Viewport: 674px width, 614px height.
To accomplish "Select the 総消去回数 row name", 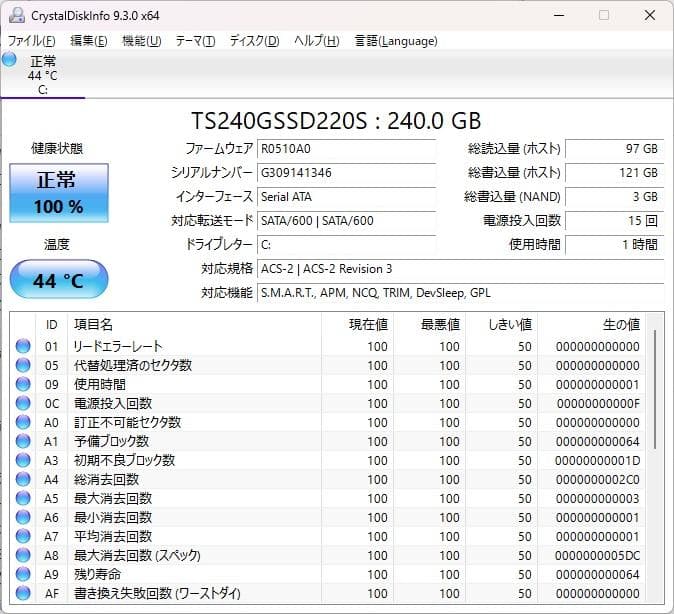I will [106, 479].
